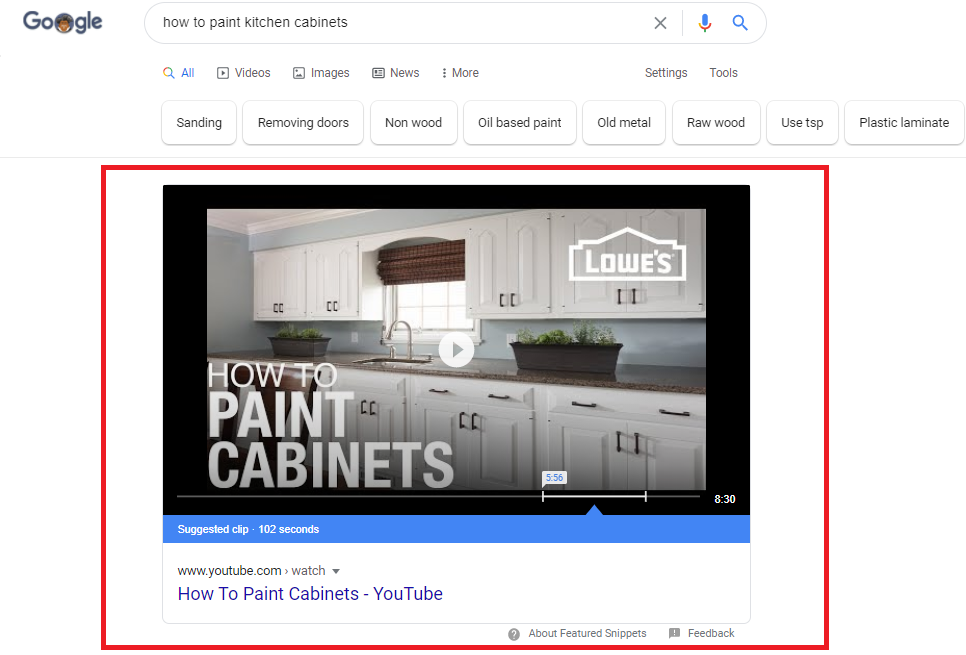This screenshot has height=655, width=966.
Task: Click the Feedback link
Action: coord(711,633)
